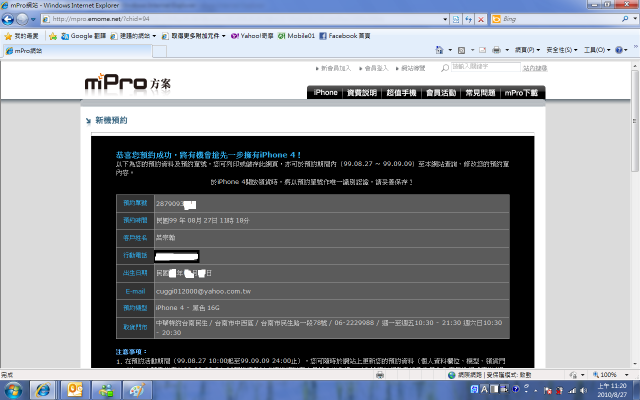Image resolution: width=640 pixels, height=400 pixels.
Task: Open the Favorites star button
Action: click(x=21, y=36)
